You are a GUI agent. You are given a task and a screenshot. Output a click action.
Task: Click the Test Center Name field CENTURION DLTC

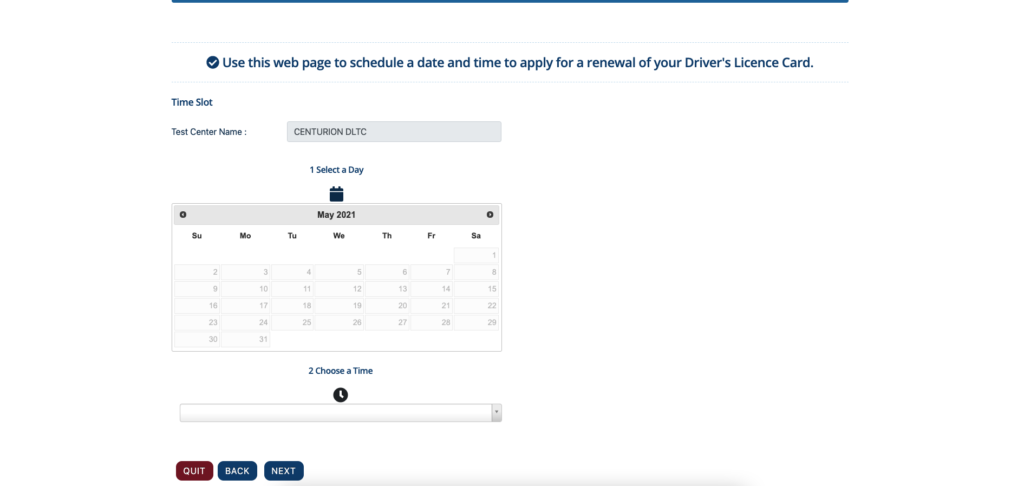click(x=394, y=131)
